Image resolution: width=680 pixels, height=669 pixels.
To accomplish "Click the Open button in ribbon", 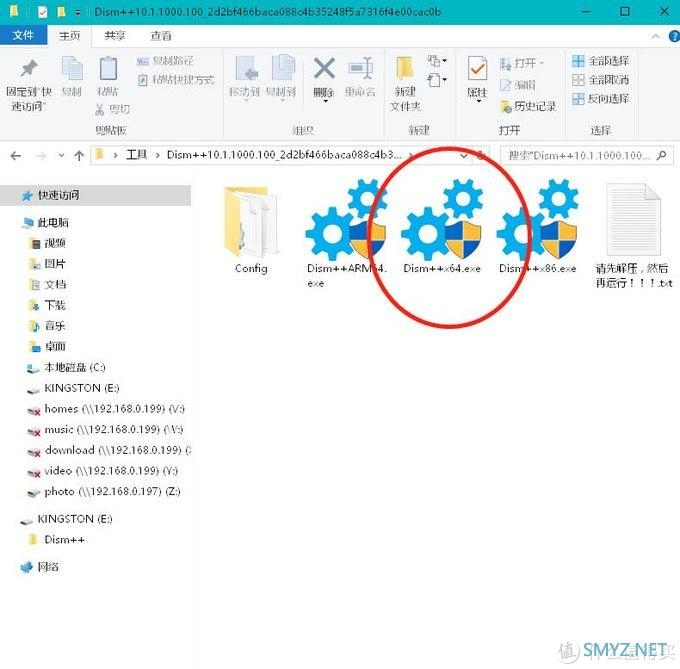I will [522, 63].
